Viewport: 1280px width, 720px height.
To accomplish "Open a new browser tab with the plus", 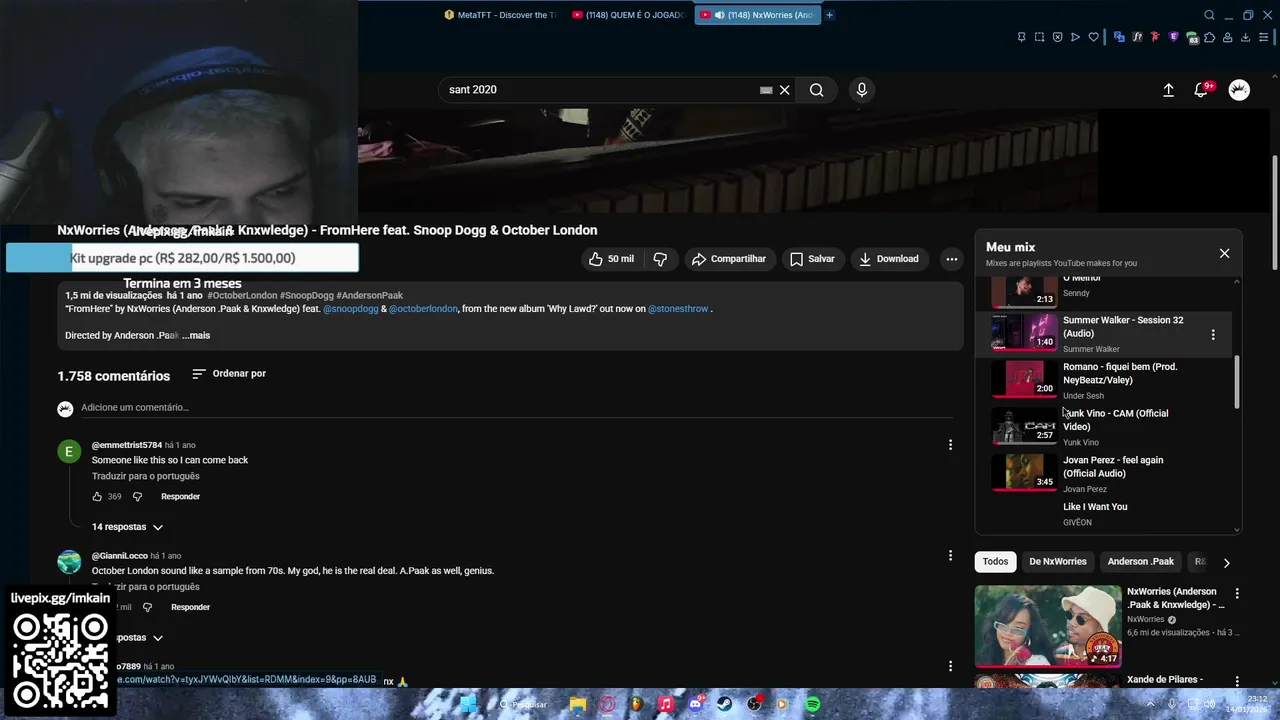I will (829, 15).
